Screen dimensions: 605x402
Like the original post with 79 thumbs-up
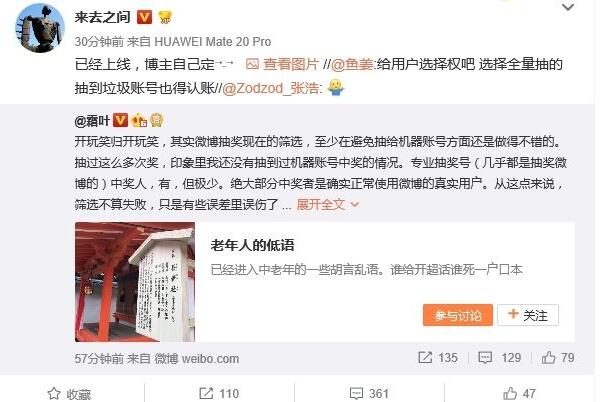click(558, 358)
